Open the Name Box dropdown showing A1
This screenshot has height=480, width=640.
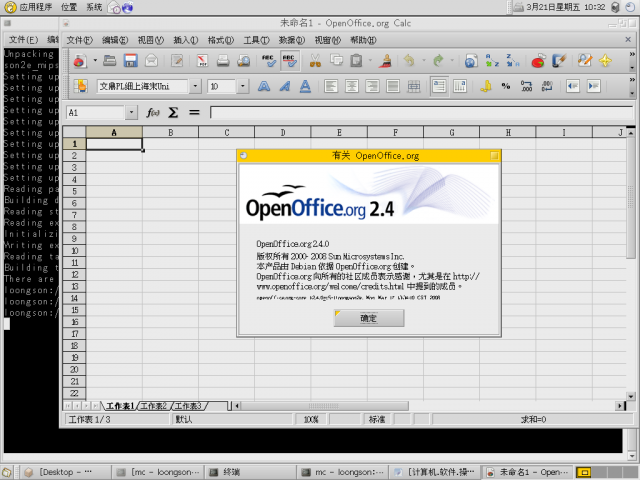pos(132,113)
